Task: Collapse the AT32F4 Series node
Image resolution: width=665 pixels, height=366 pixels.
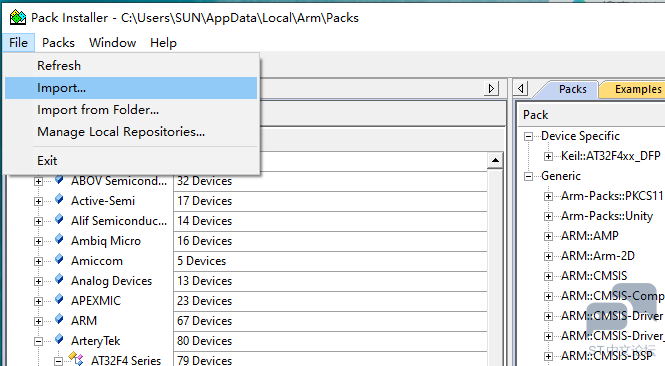Action: [58, 361]
